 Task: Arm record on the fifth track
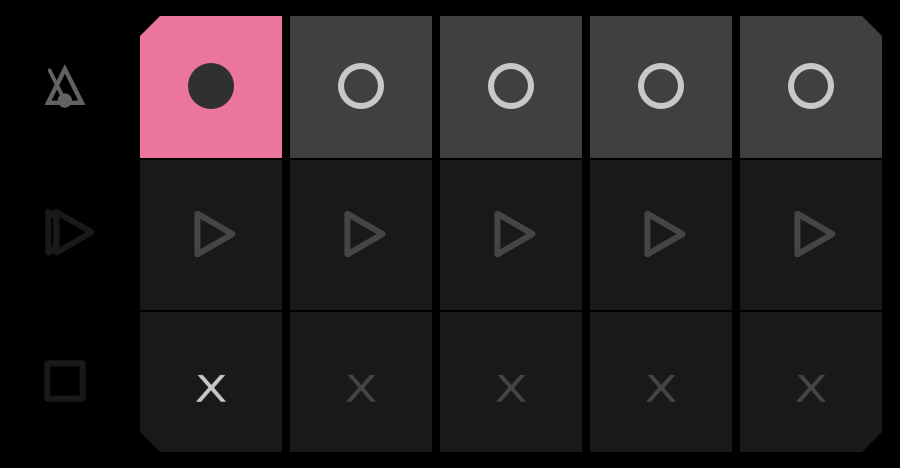[811, 87]
